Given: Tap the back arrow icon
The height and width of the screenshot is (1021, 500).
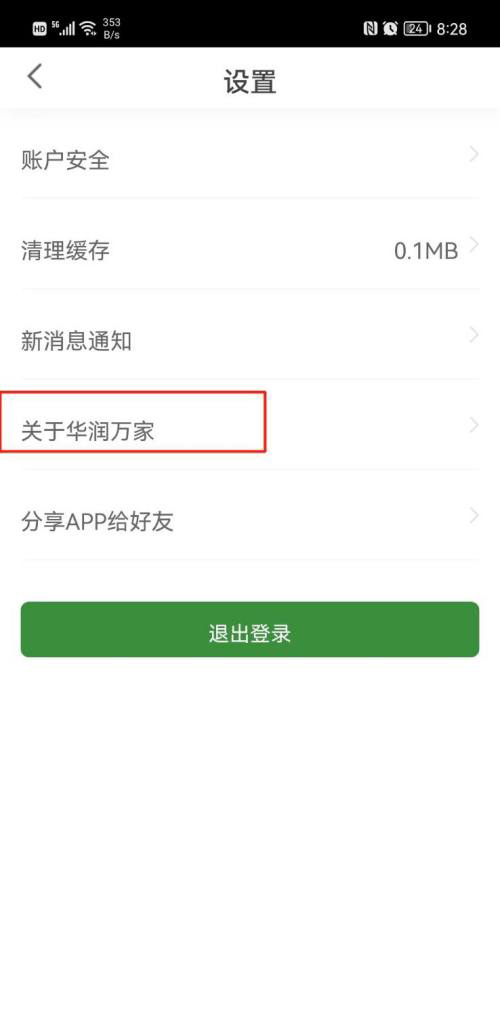Looking at the screenshot, I should pos(35,76).
